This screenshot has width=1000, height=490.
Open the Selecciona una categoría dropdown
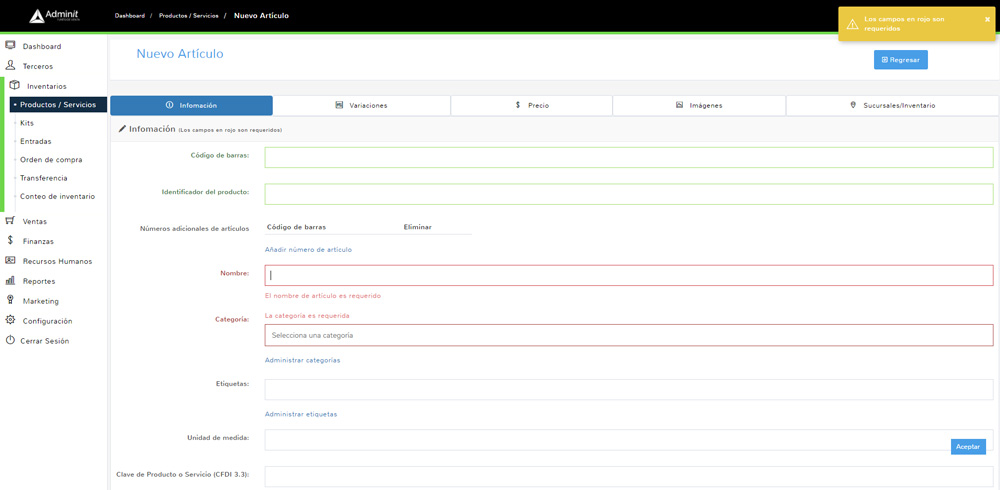point(628,335)
